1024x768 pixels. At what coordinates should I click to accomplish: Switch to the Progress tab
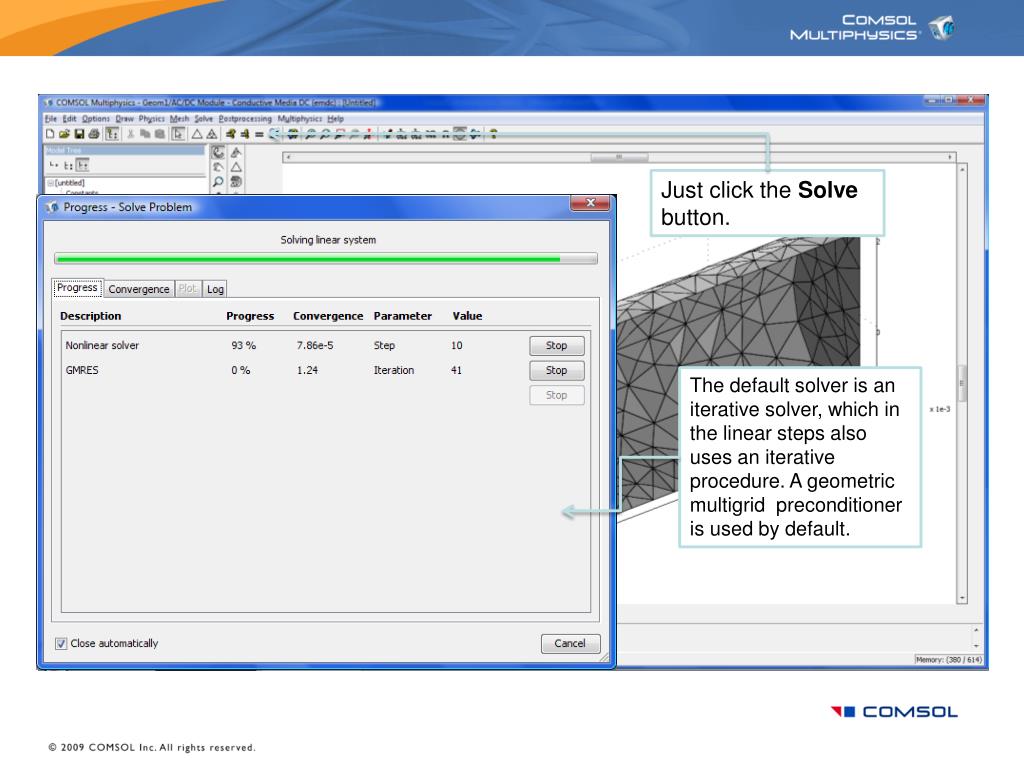[77, 288]
